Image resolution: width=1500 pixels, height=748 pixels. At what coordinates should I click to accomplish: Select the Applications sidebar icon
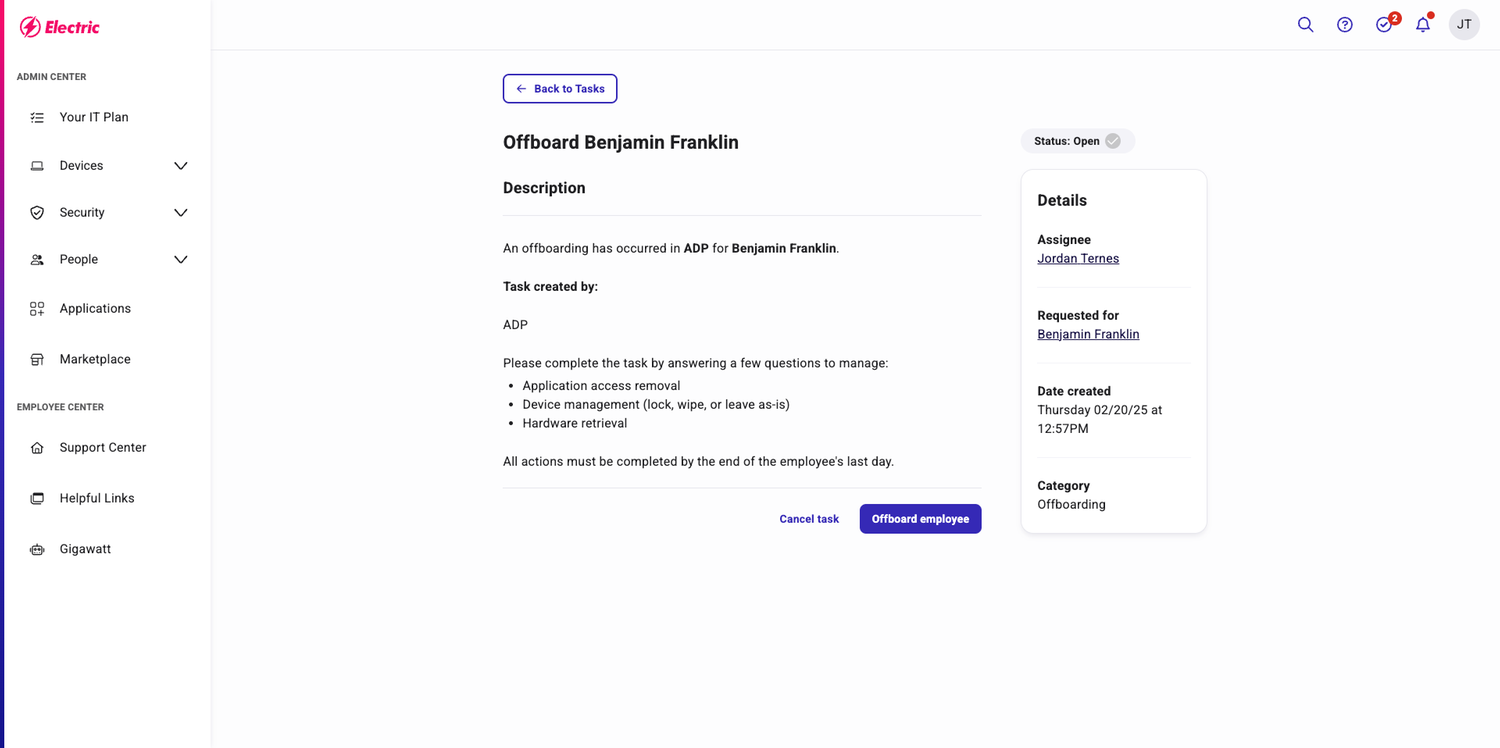(36, 308)
